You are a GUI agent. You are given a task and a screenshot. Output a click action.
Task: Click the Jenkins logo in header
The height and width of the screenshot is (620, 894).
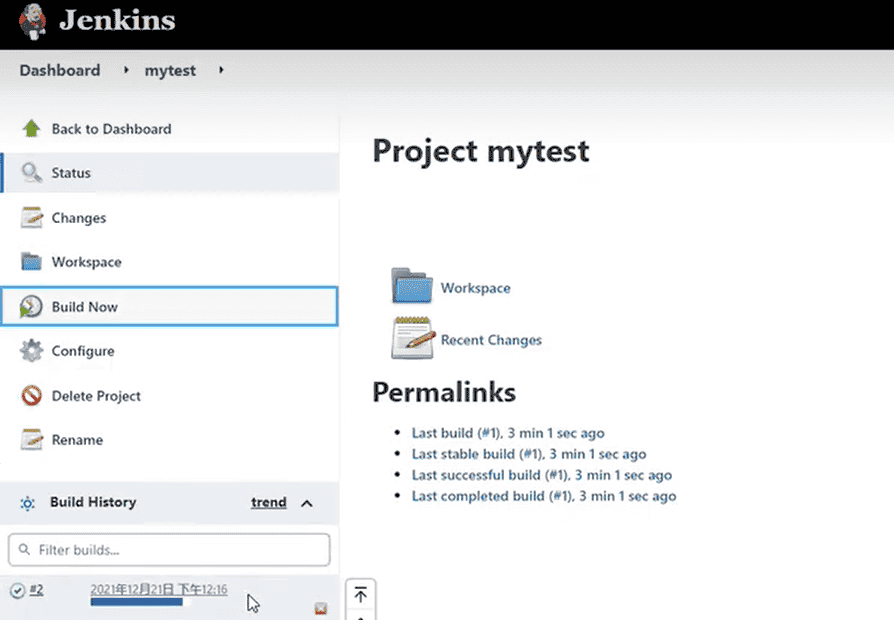35,21
